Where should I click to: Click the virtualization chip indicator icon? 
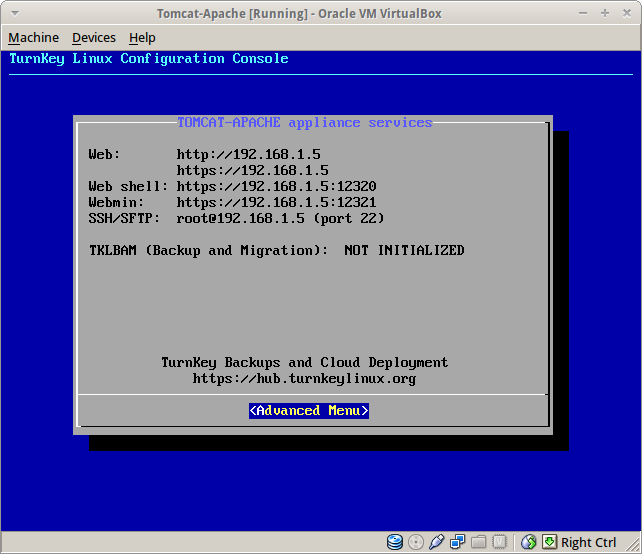pyautogui.click(x=499, y=542)
